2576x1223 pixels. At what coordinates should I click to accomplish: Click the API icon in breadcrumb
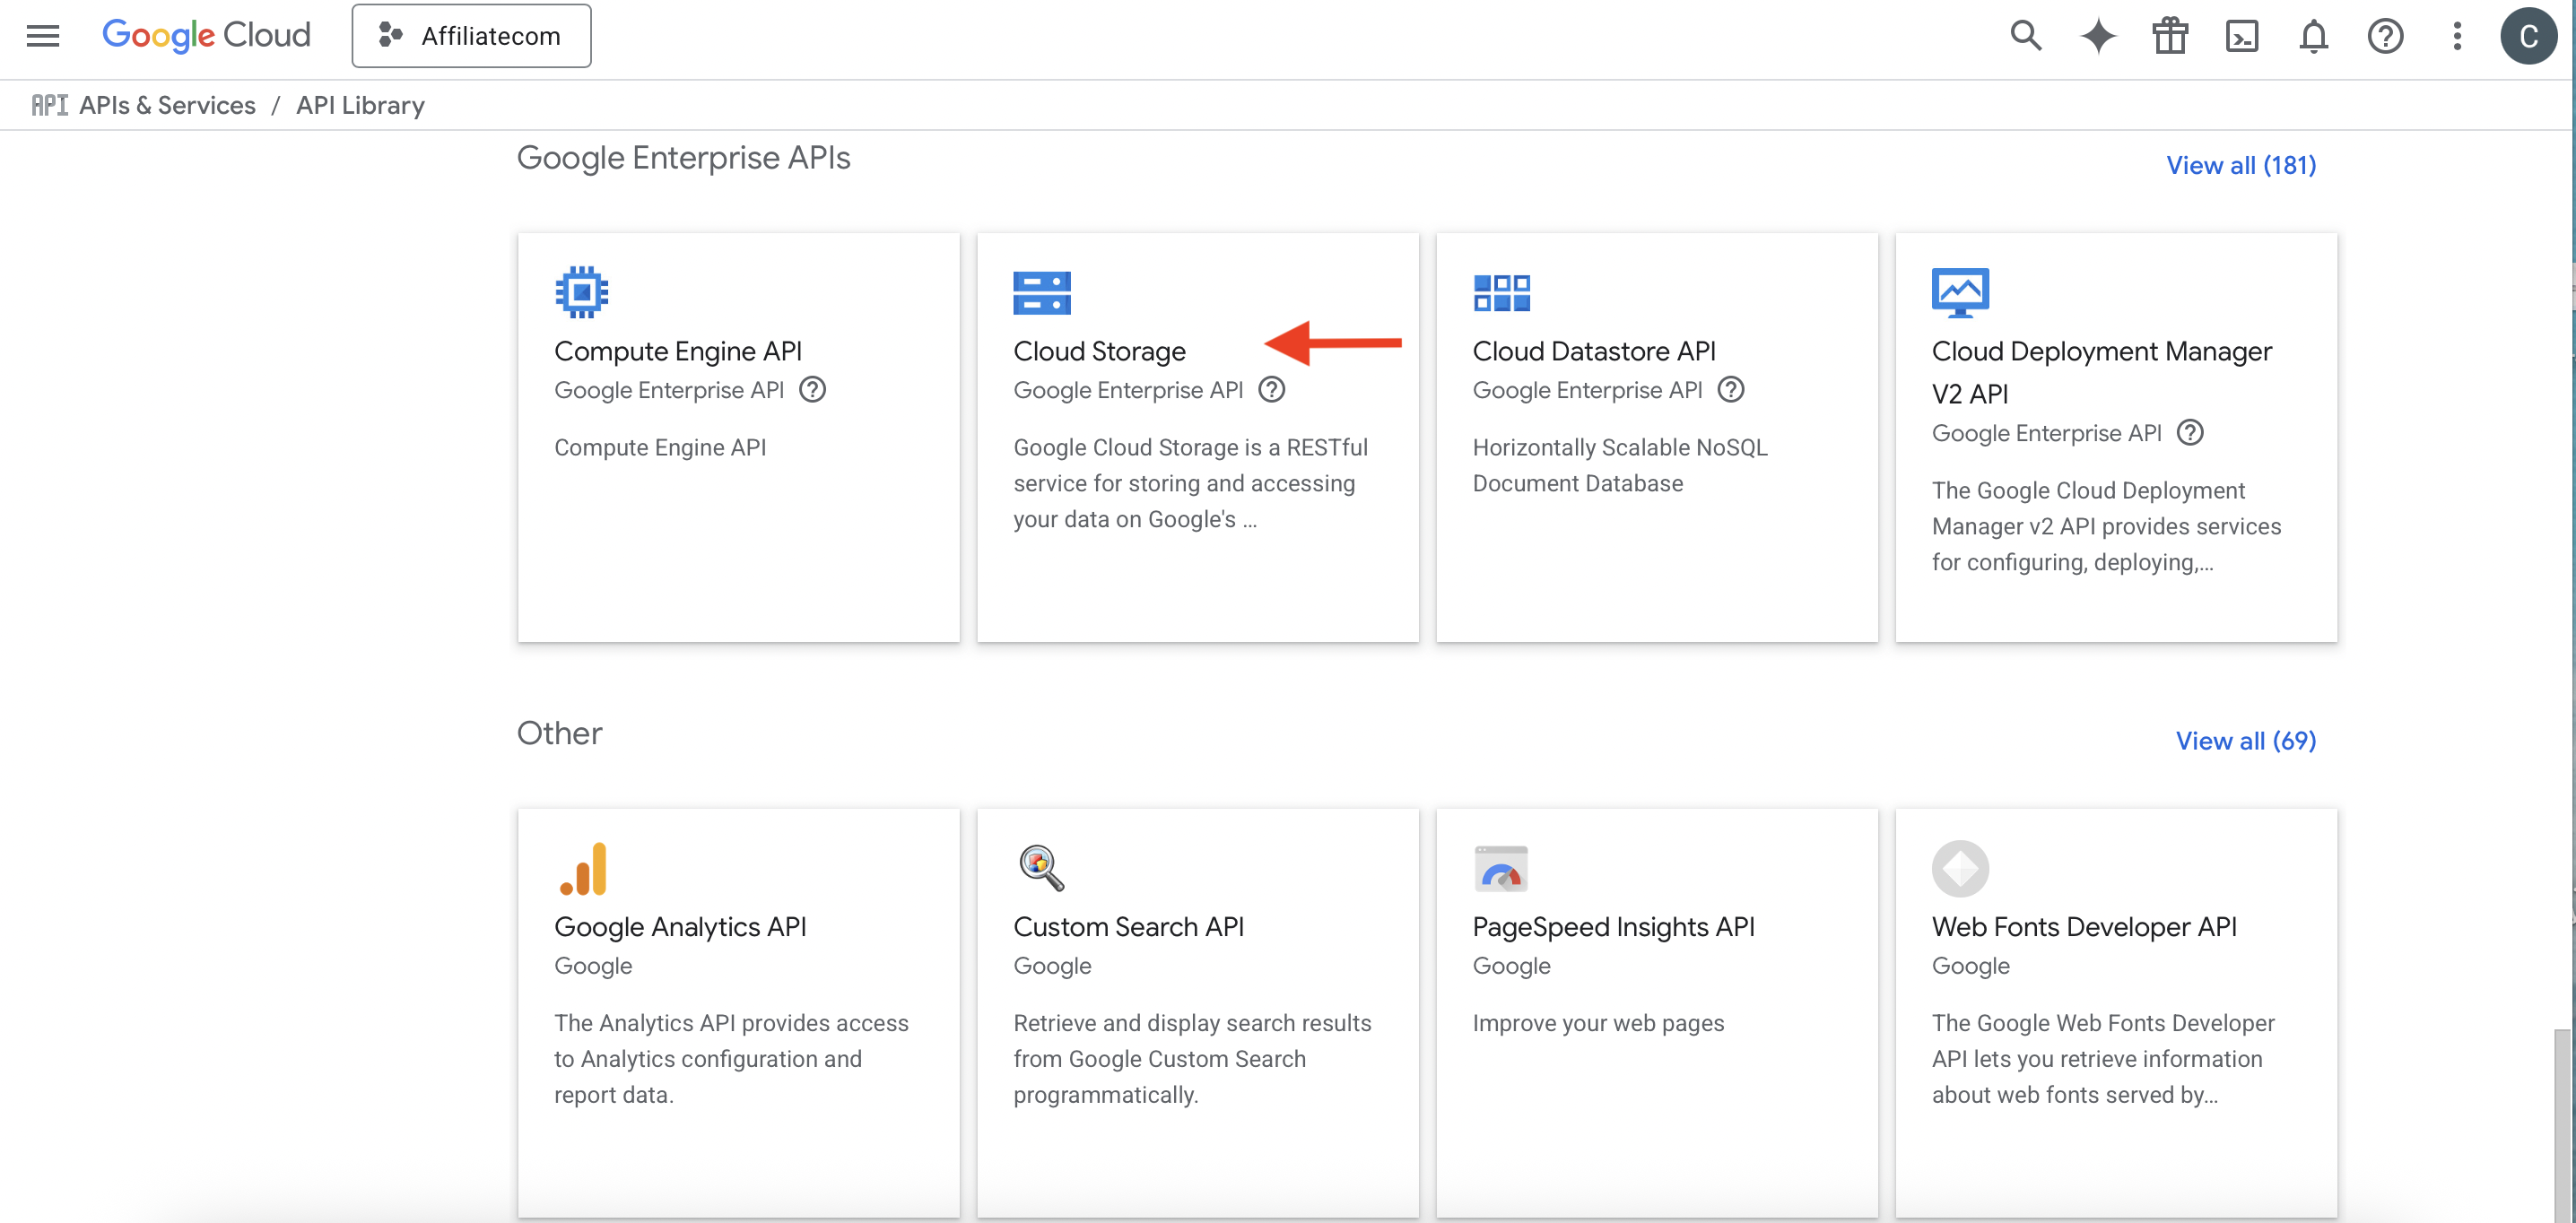click(x=48, y=105)
